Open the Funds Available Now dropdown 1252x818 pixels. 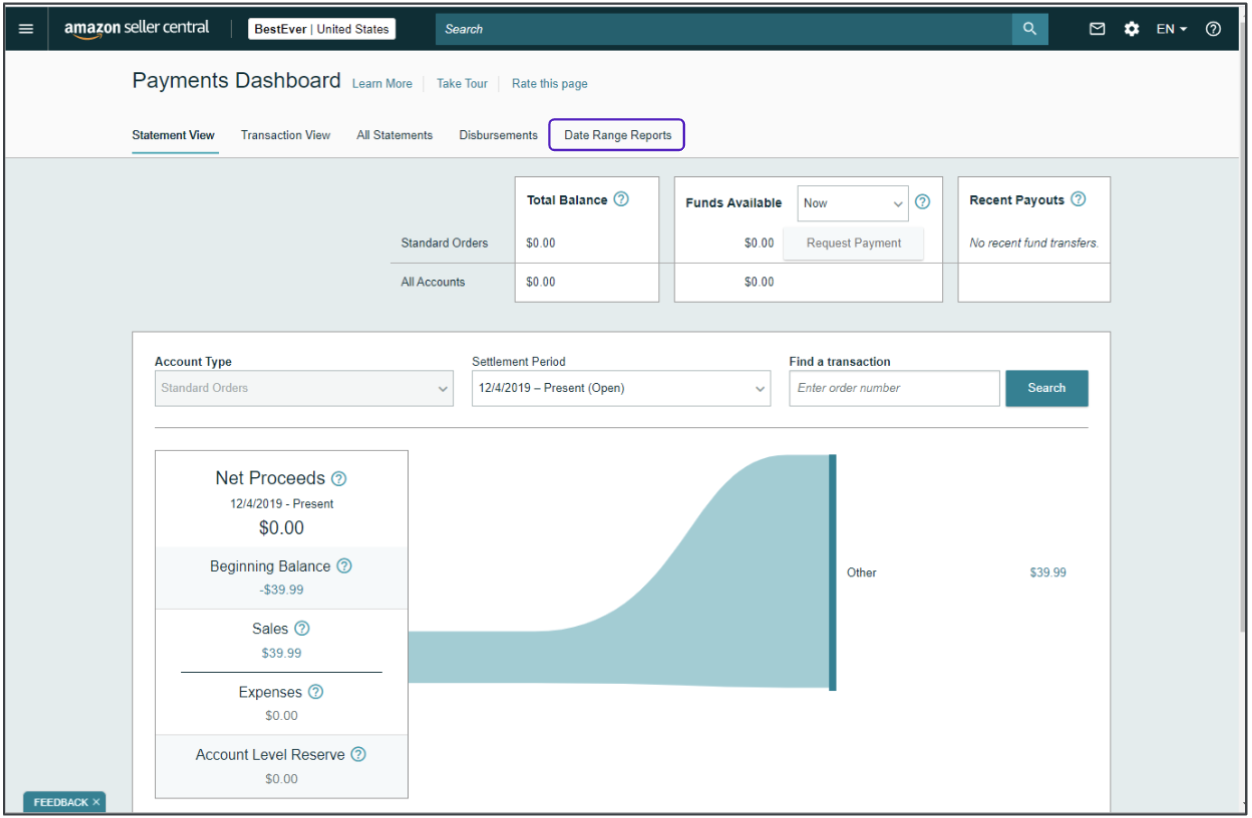852,203
